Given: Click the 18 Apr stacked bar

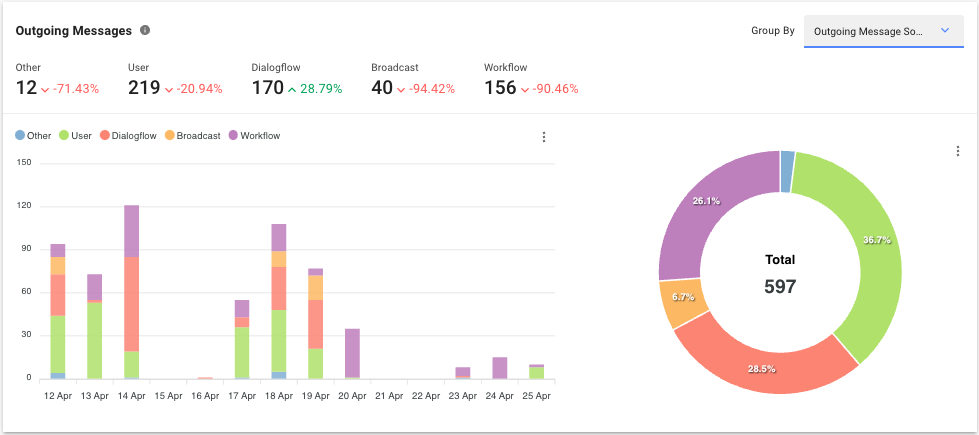Looking at the screenshot, I should click(279, 300).
